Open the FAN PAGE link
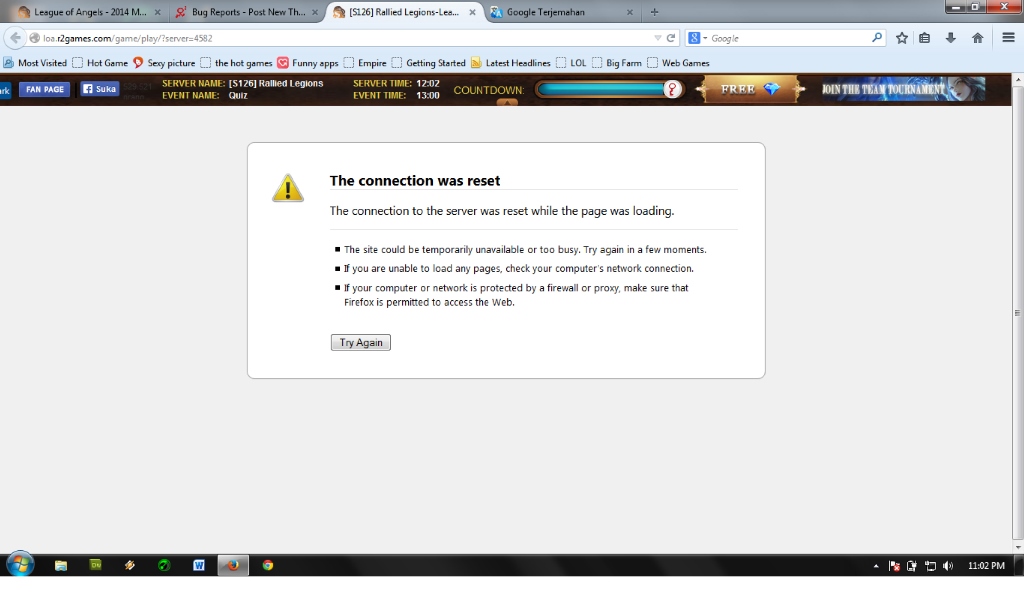 44,89
